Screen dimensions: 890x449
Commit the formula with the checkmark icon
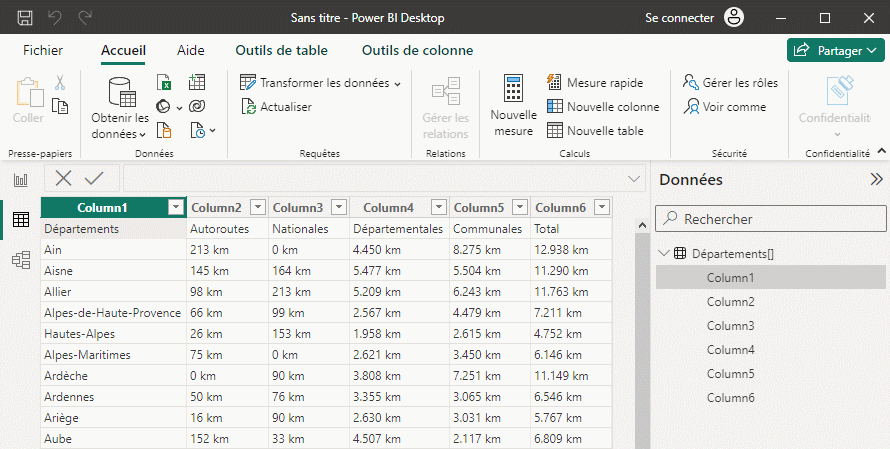pyautogui.click(x=94, y=178)
